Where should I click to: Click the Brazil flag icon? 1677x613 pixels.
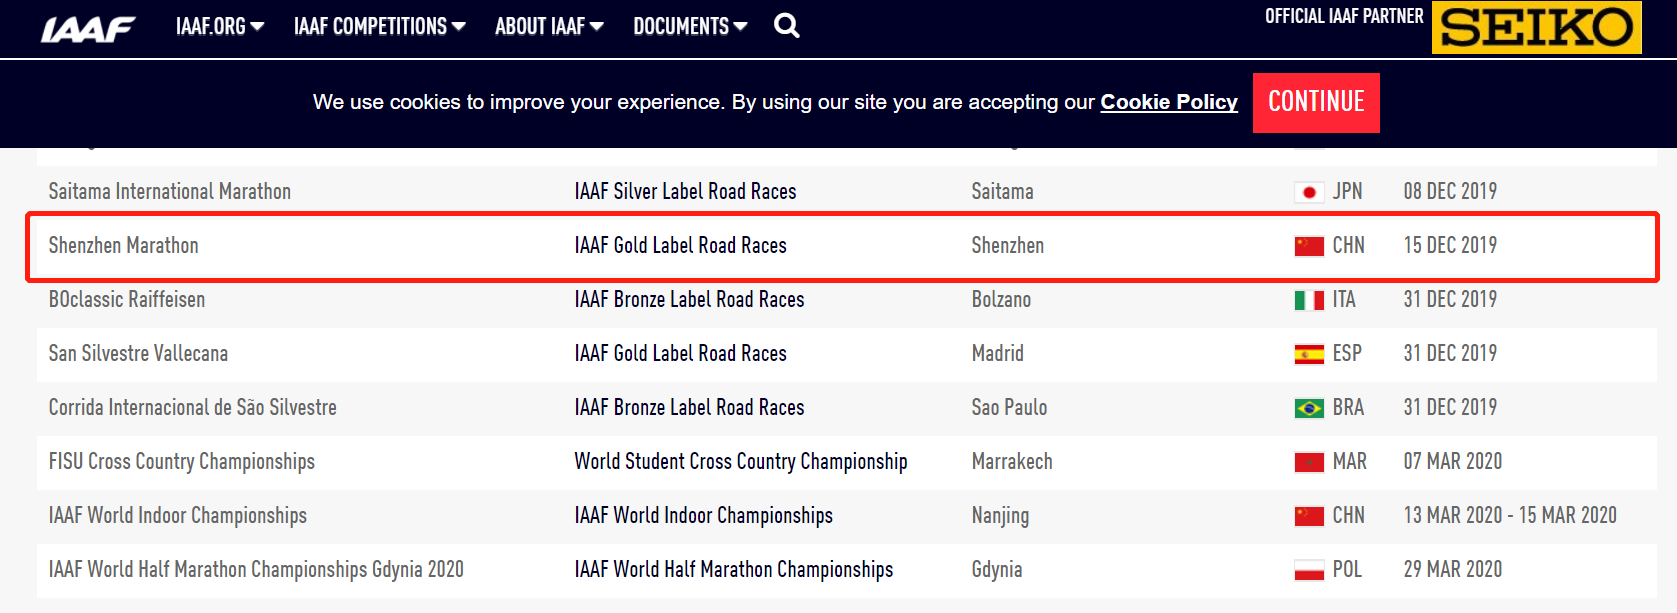click(x=1309, y=408)
